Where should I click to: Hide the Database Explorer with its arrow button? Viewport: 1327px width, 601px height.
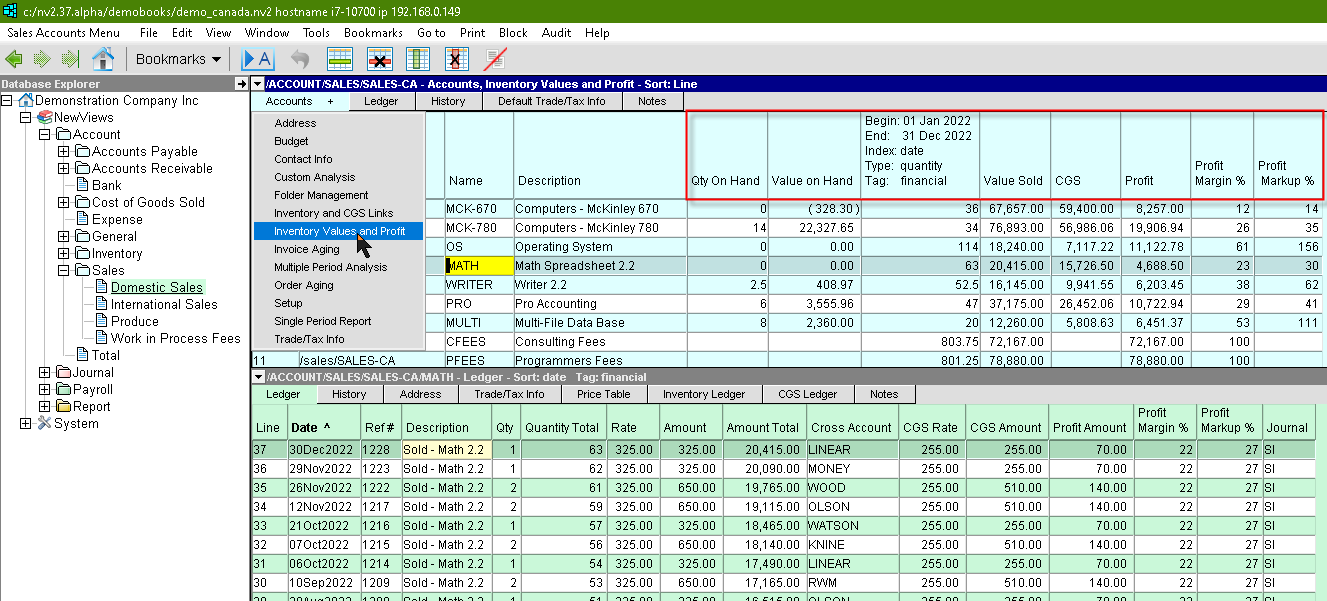pyautogui.click(x=241, y=84)
